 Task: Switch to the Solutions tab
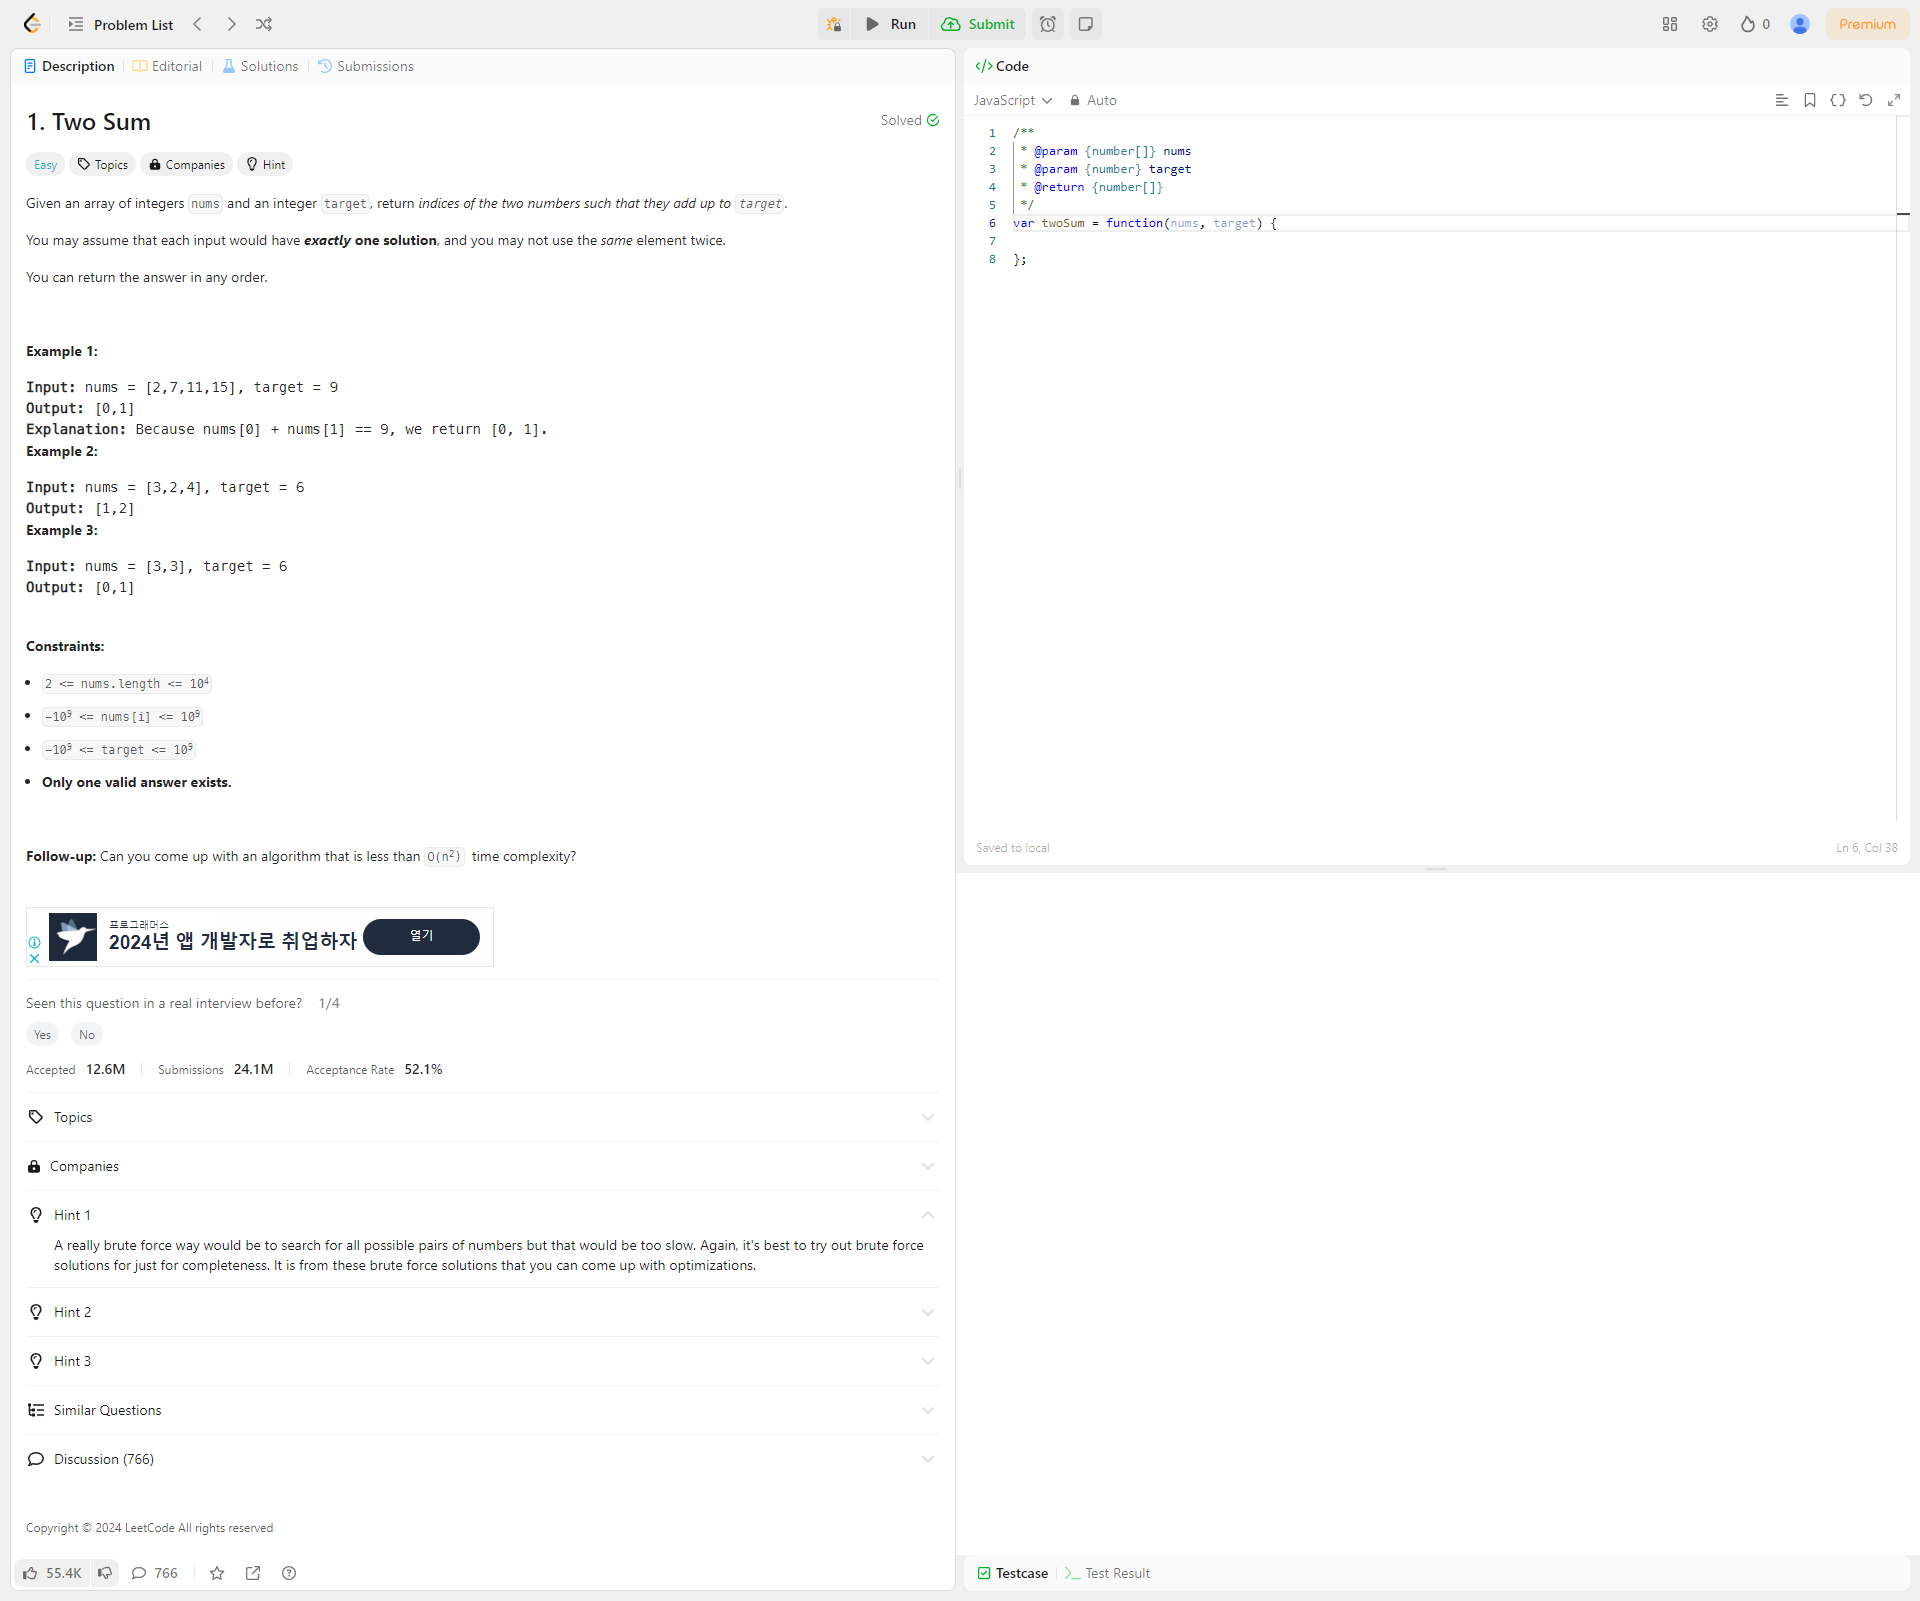(260, 66)
